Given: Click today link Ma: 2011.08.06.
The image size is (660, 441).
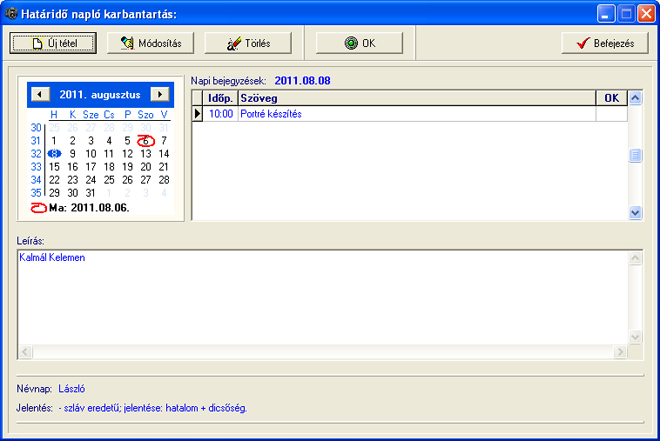Looking at the screenshot, I should (89, 207).
